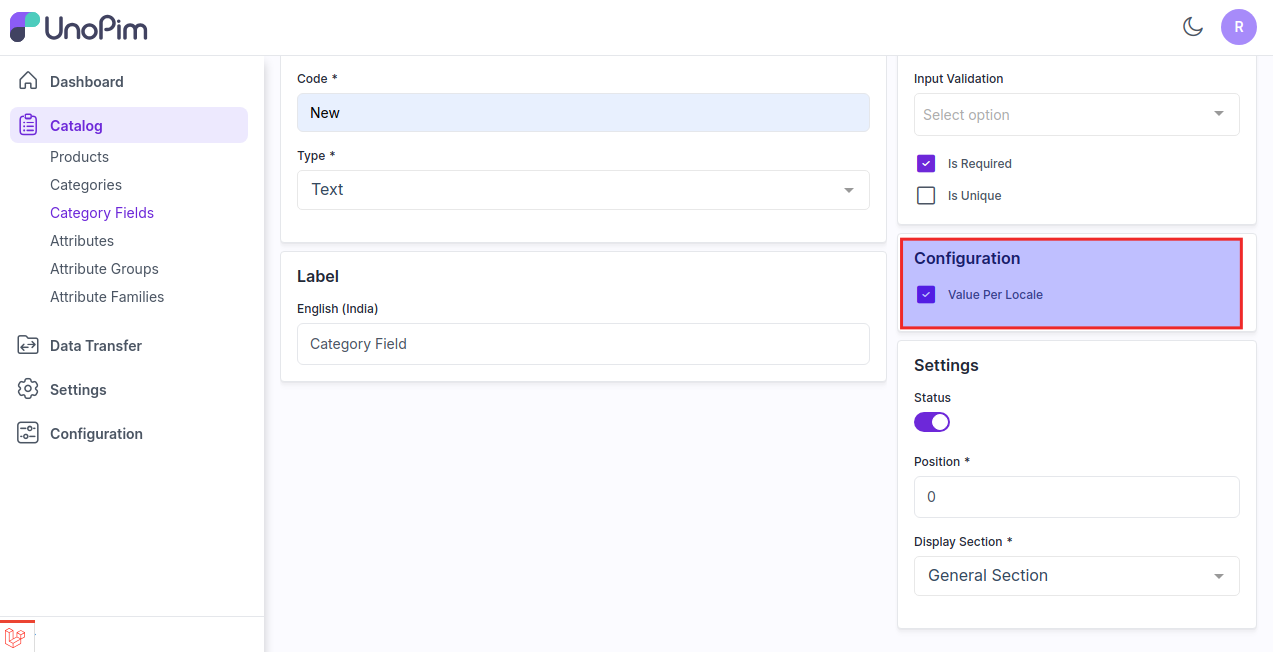The height and width of the screenshot is (652, 1273).
Task: Click the UnoPim logo
Action: pyautogui.click(x=78, y=27)
